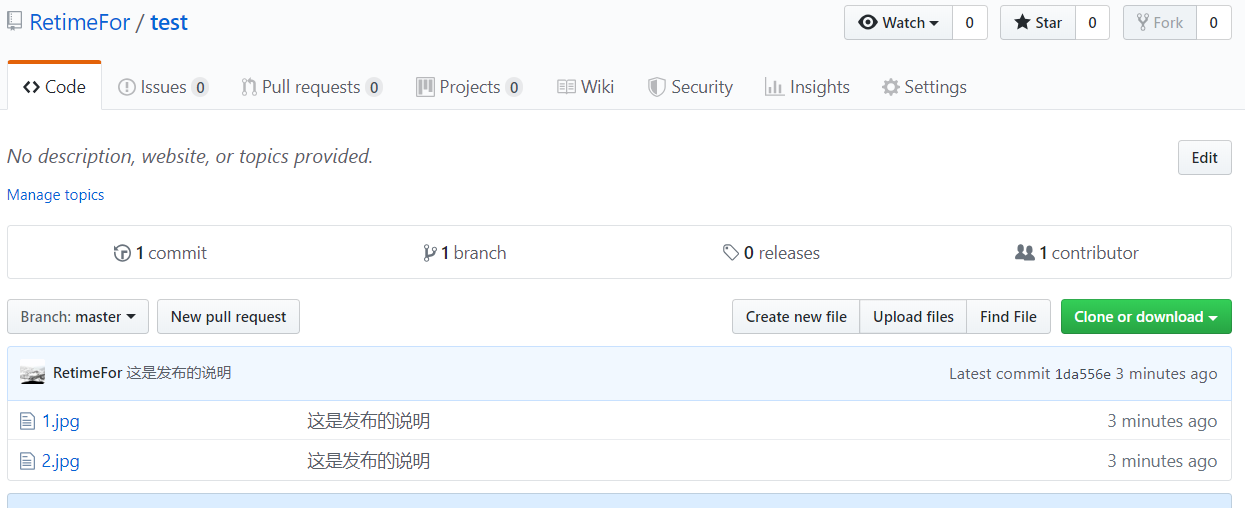Screen dimensions: 1245x508
Task: View the watchers count next to Watch
Action: point(970,22)
